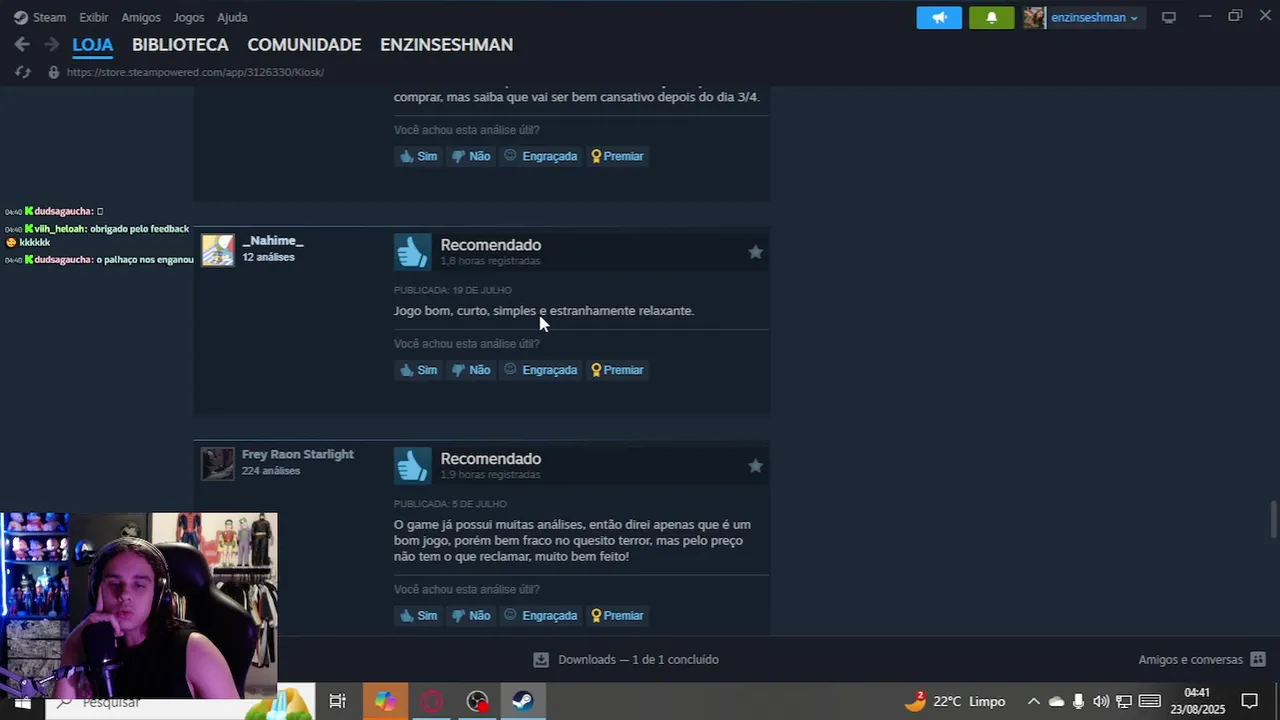Viewport: 1280px width, 720px height.
Task: Open Frey Raon Starlight username link
Action: tap(298, 454)
